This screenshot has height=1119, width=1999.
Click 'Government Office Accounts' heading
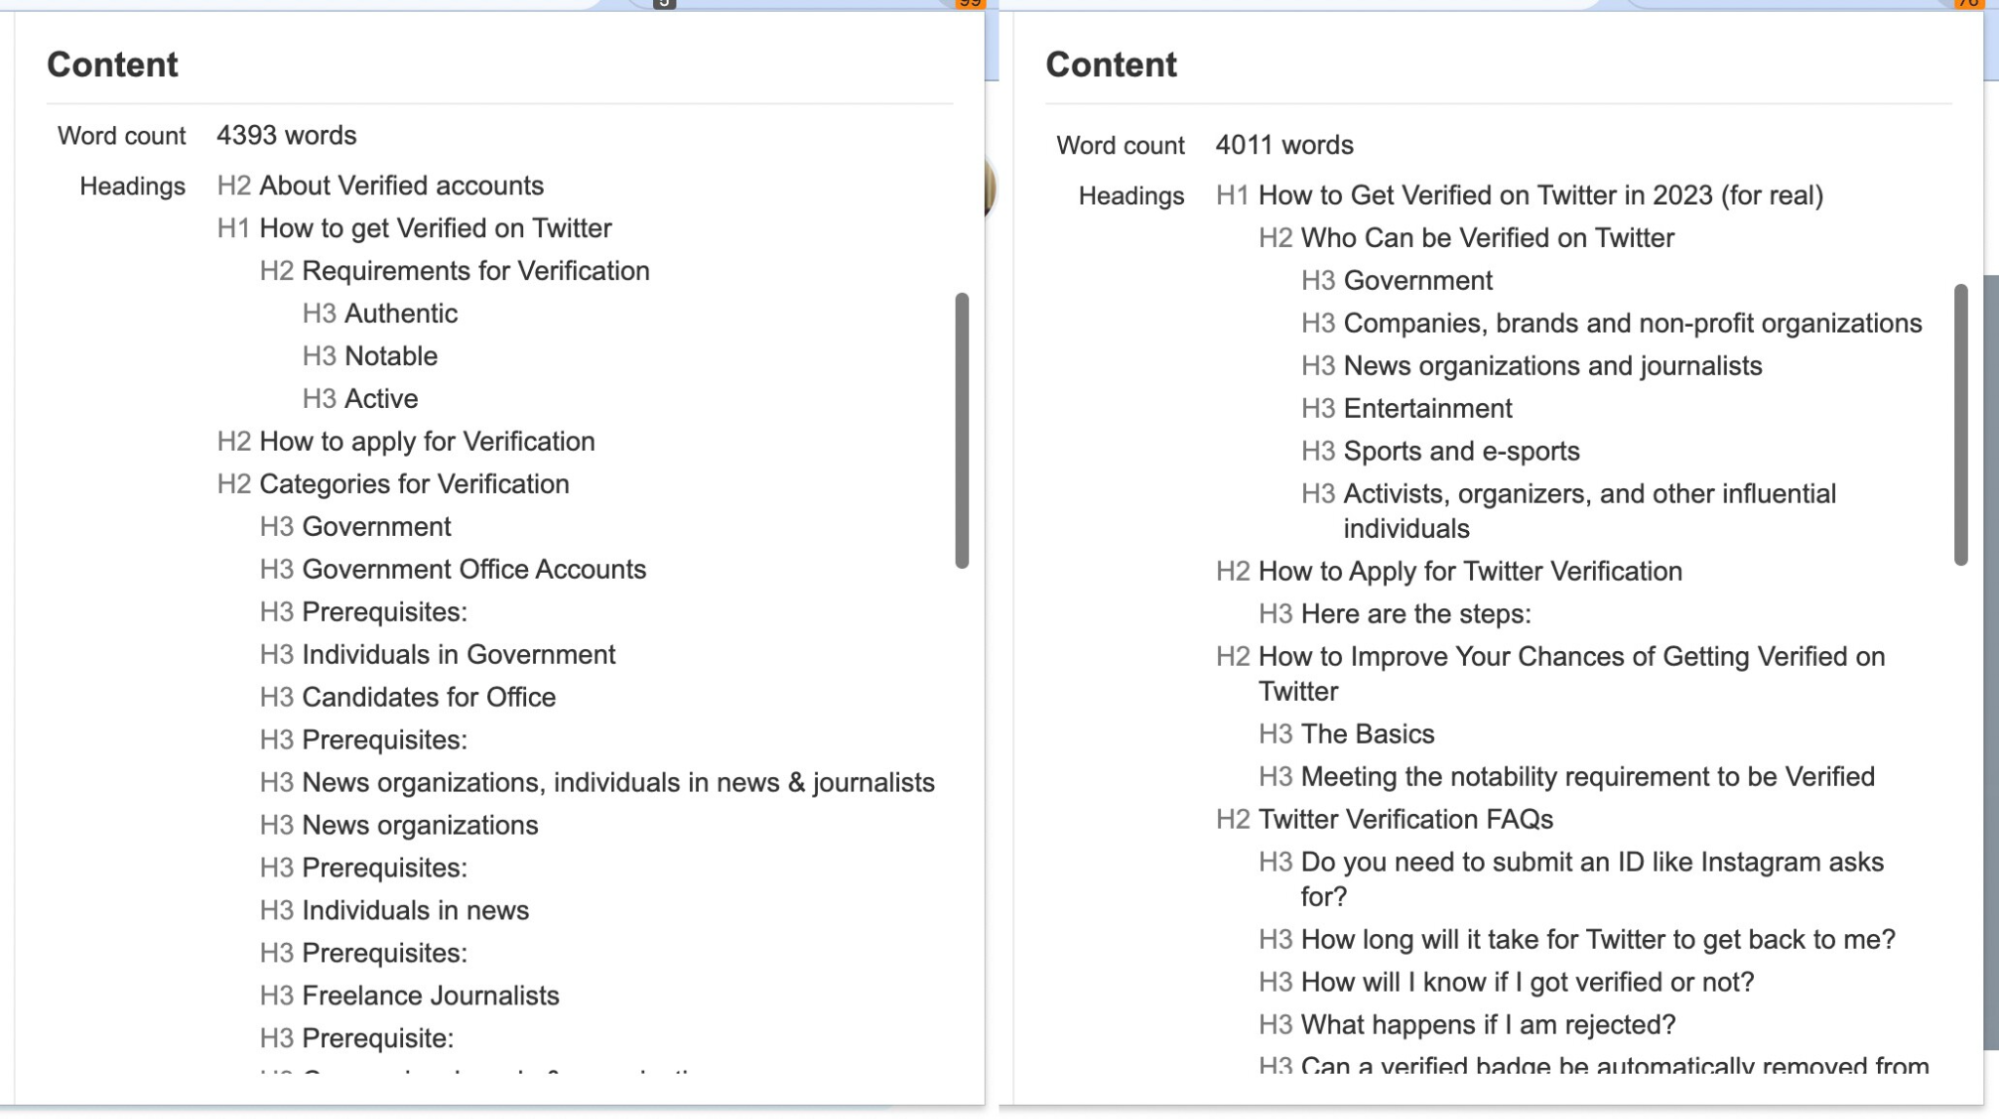pyautogui.click(x=474, y=570)
